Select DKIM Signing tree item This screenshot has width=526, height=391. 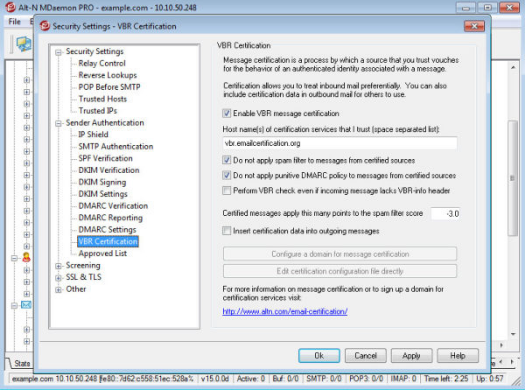(102, 182)
